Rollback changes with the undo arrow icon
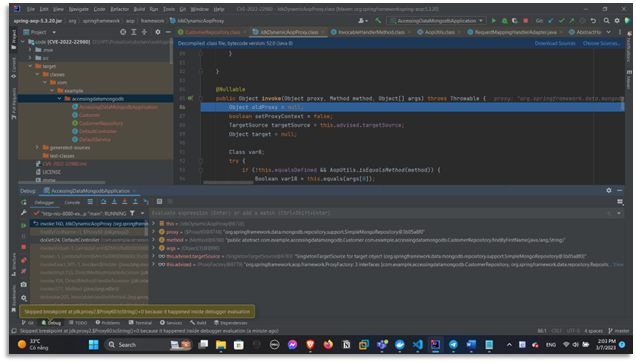The width and height of the screenshot is (636, 363). [x=593, y=21]
